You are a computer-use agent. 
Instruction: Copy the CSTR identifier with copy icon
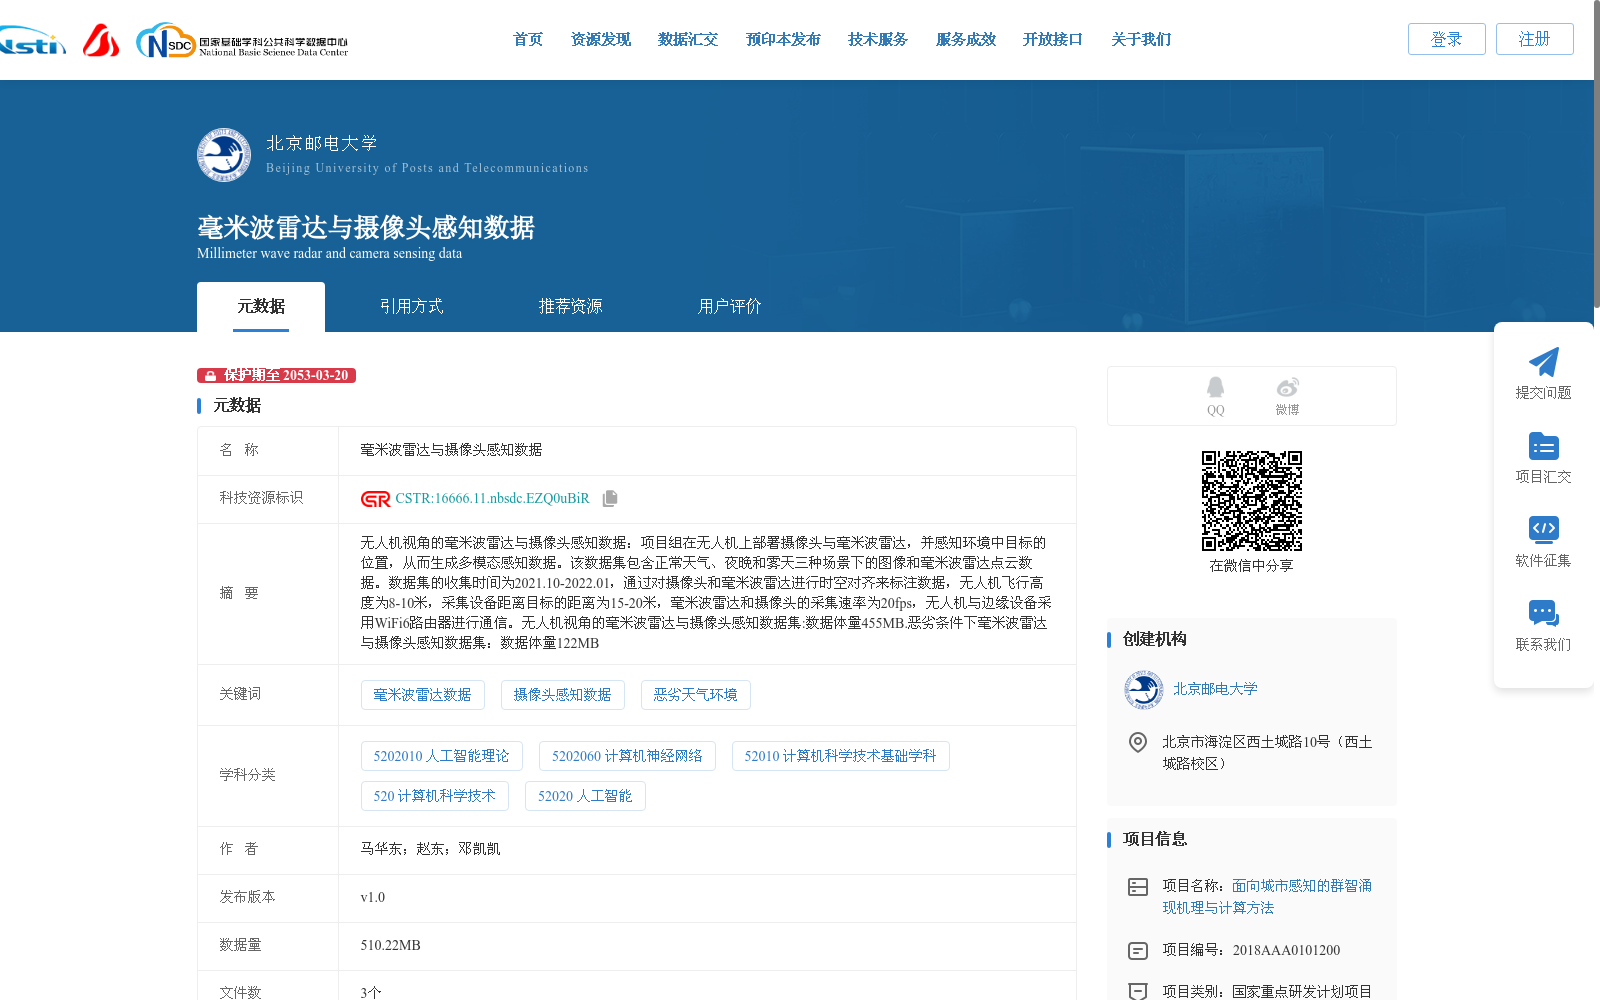(610, 498)
